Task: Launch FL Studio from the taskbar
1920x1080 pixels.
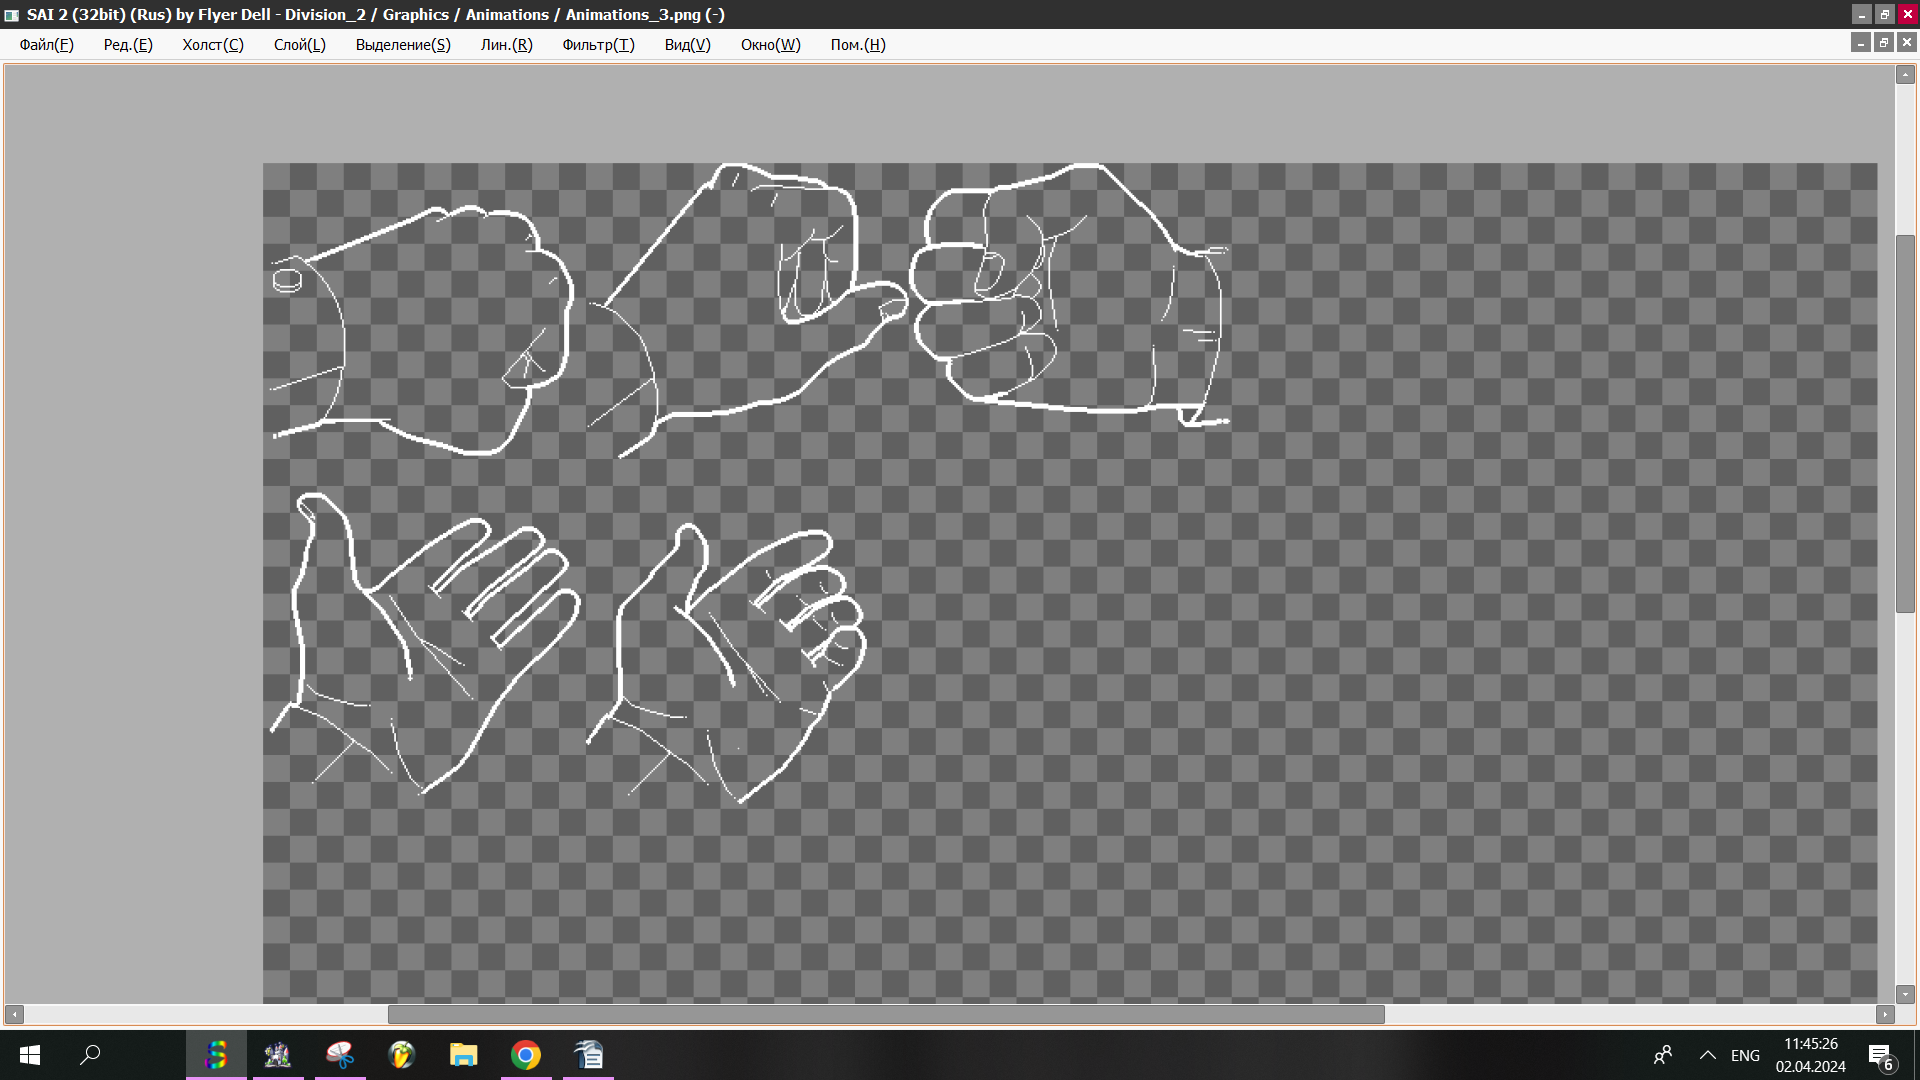Action: coord(402,1055)
